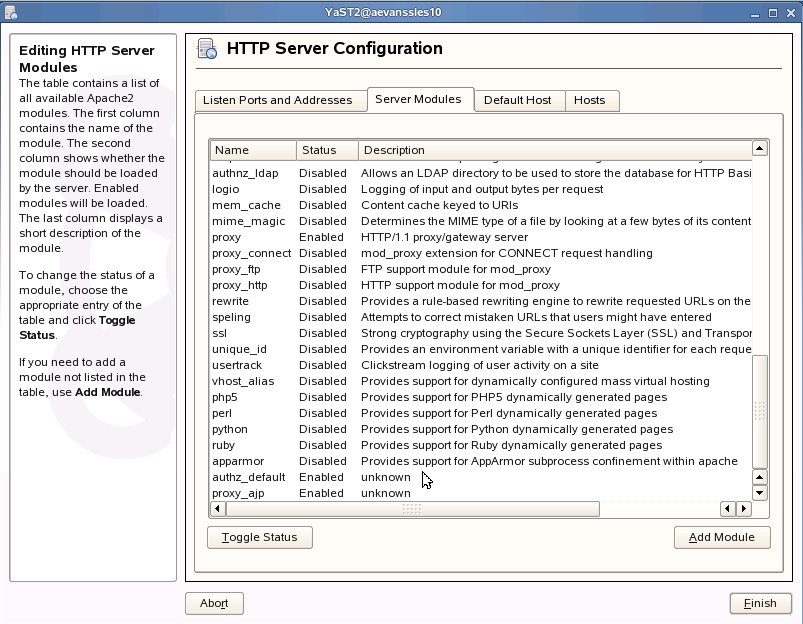Screen dimensions: 803x624
Task: Click the Finish button
Action: (x=760, y=604)
